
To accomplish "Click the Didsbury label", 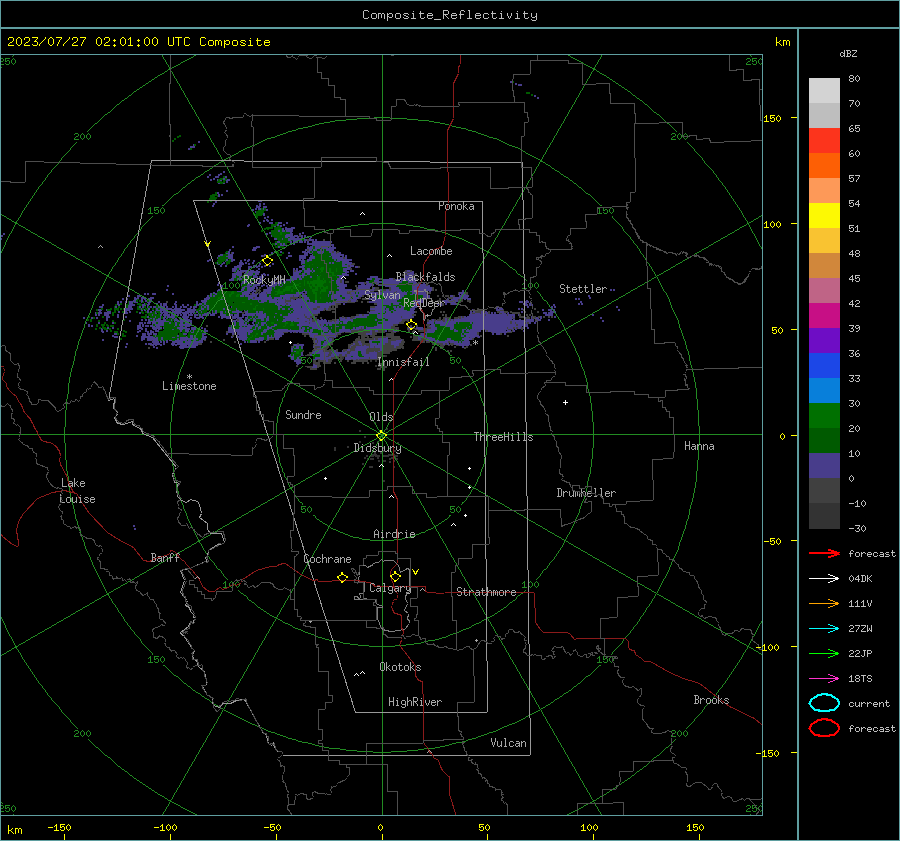I will click(377, 448).
